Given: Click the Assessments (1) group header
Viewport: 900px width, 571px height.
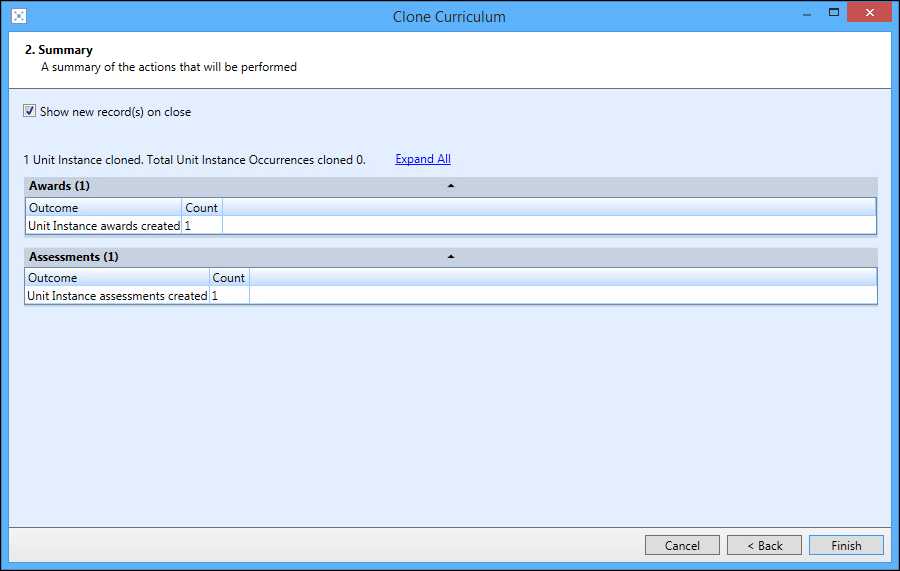Looking at the screenshot, I should (x=451, y=257).
